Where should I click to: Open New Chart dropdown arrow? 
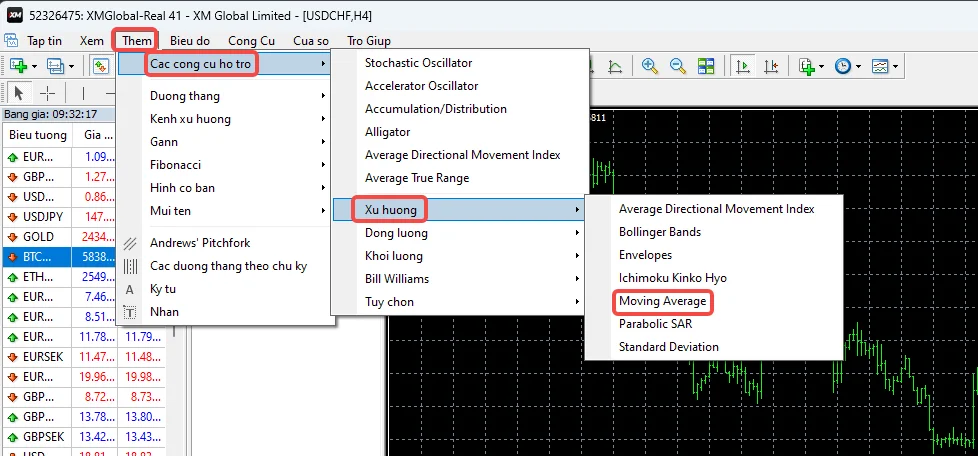34,67
